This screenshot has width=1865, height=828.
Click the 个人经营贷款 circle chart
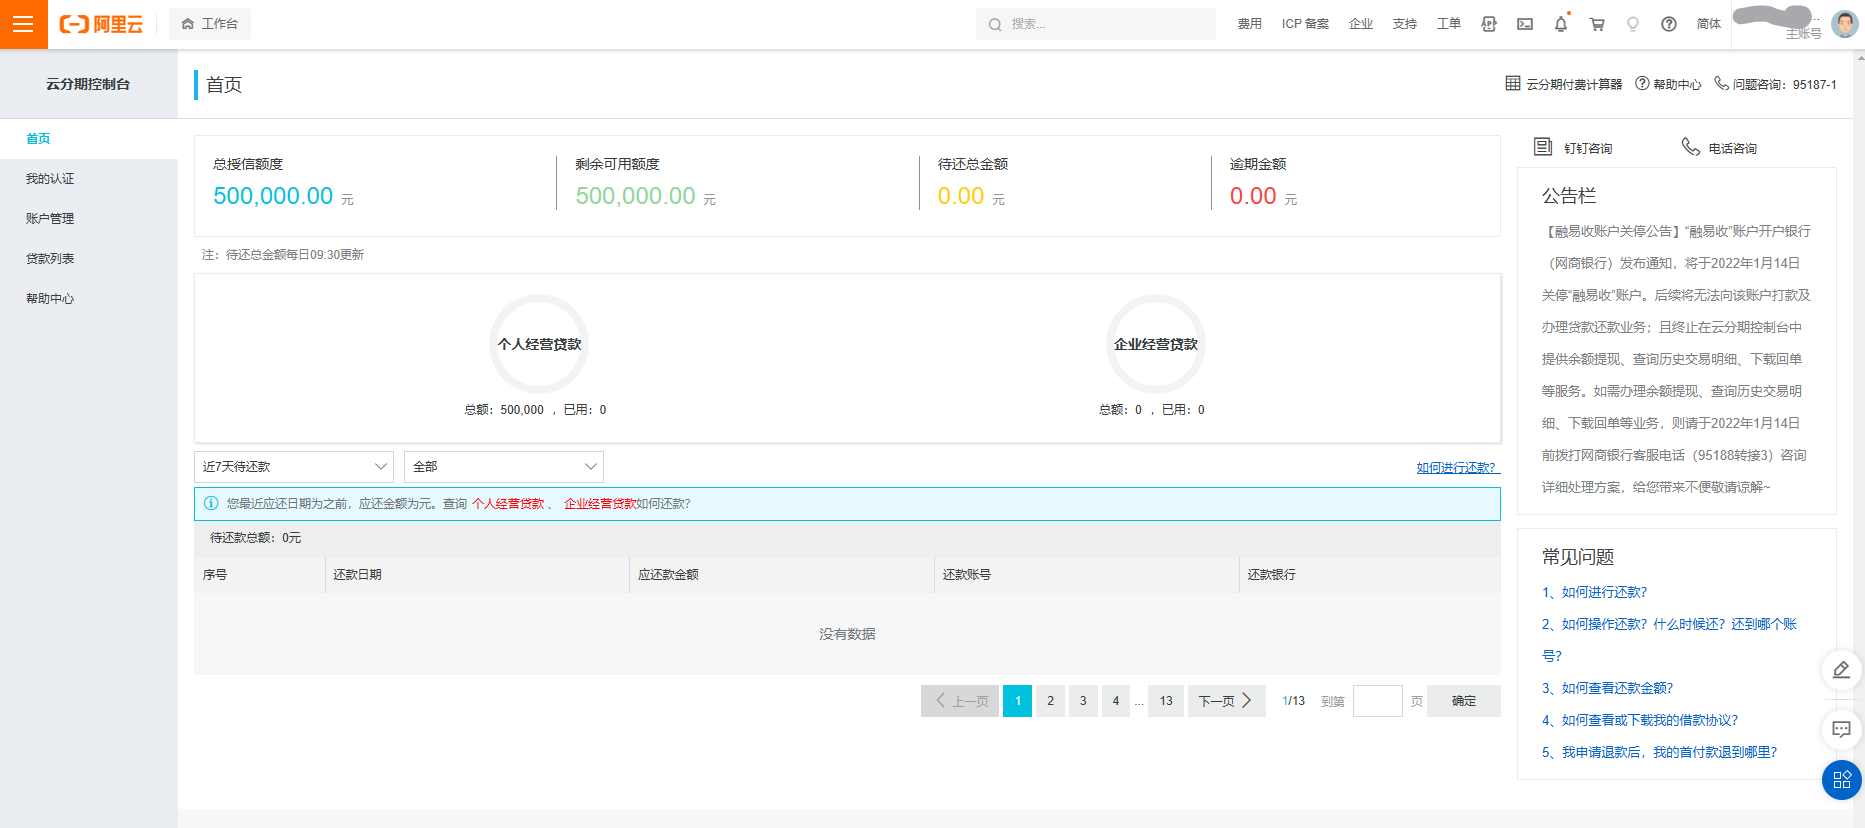coord(539,344)
